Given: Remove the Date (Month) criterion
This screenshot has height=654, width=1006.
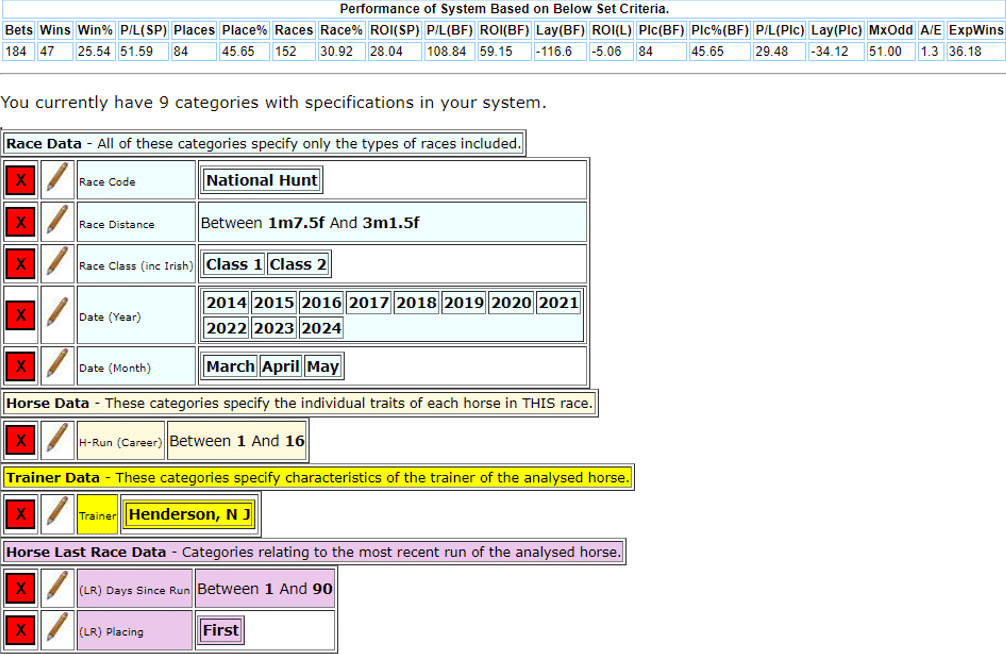Looking at the screenshot, I should tap(21, 366).
